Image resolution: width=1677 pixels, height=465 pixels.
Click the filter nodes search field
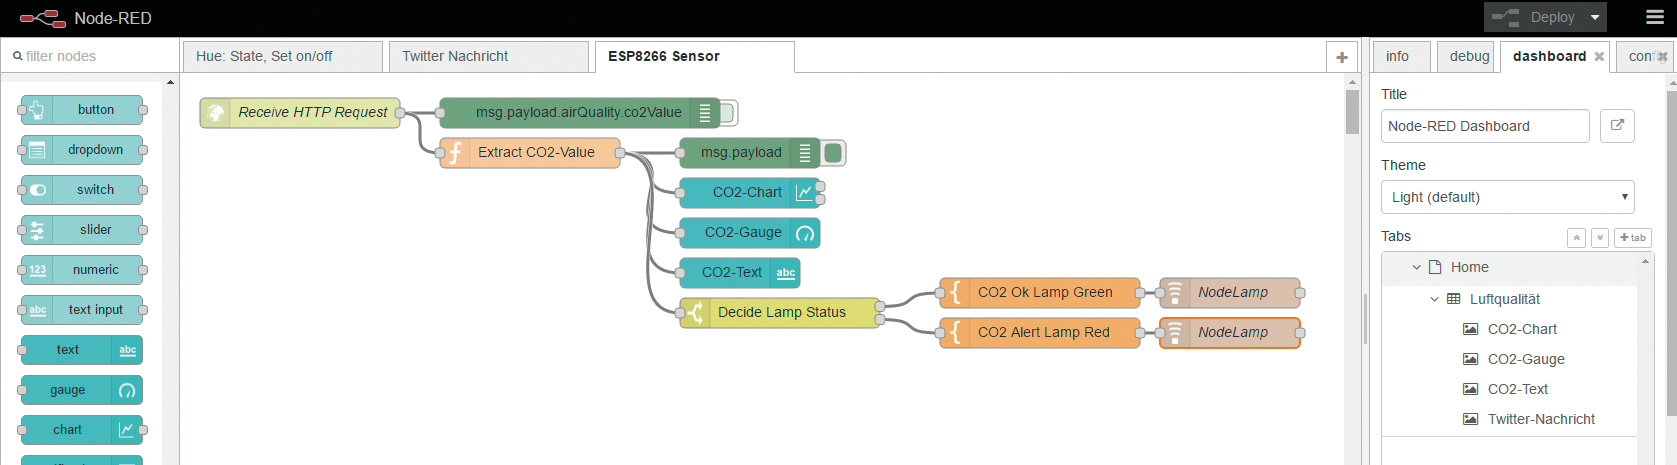(x=90, y=56)
